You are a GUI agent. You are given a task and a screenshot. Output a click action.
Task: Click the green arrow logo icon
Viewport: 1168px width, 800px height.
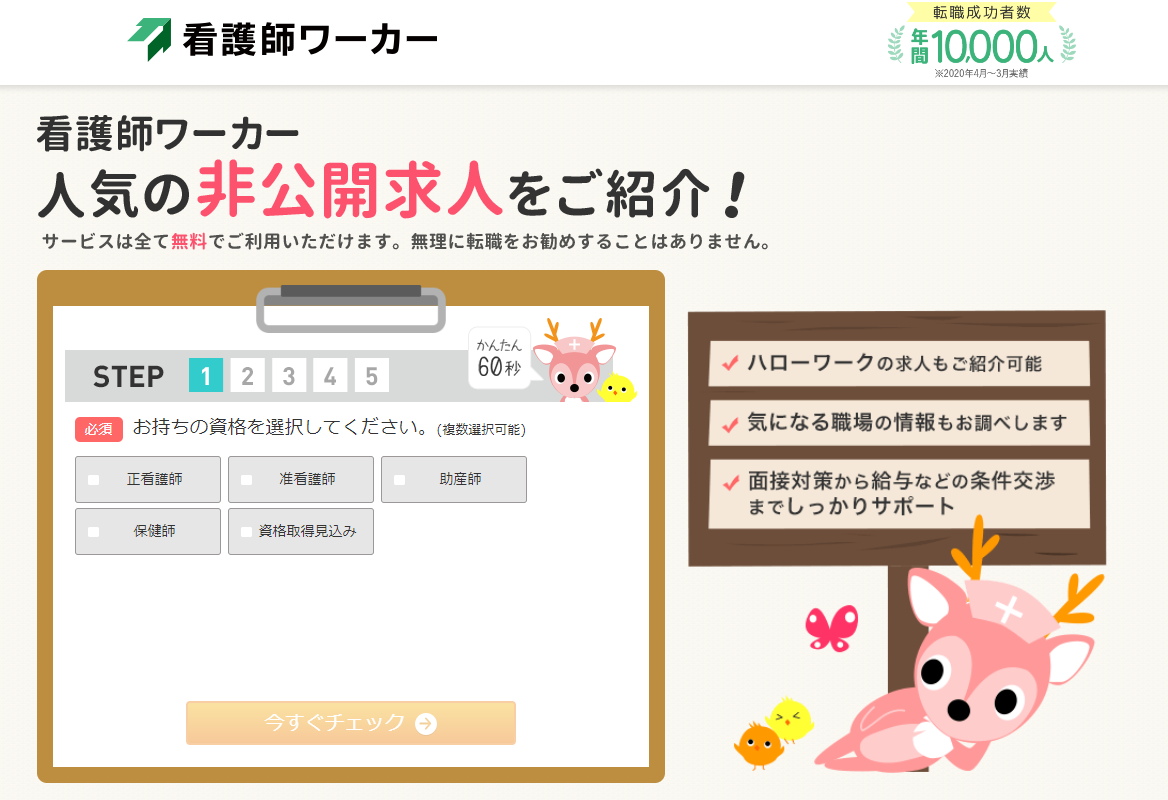150,38
